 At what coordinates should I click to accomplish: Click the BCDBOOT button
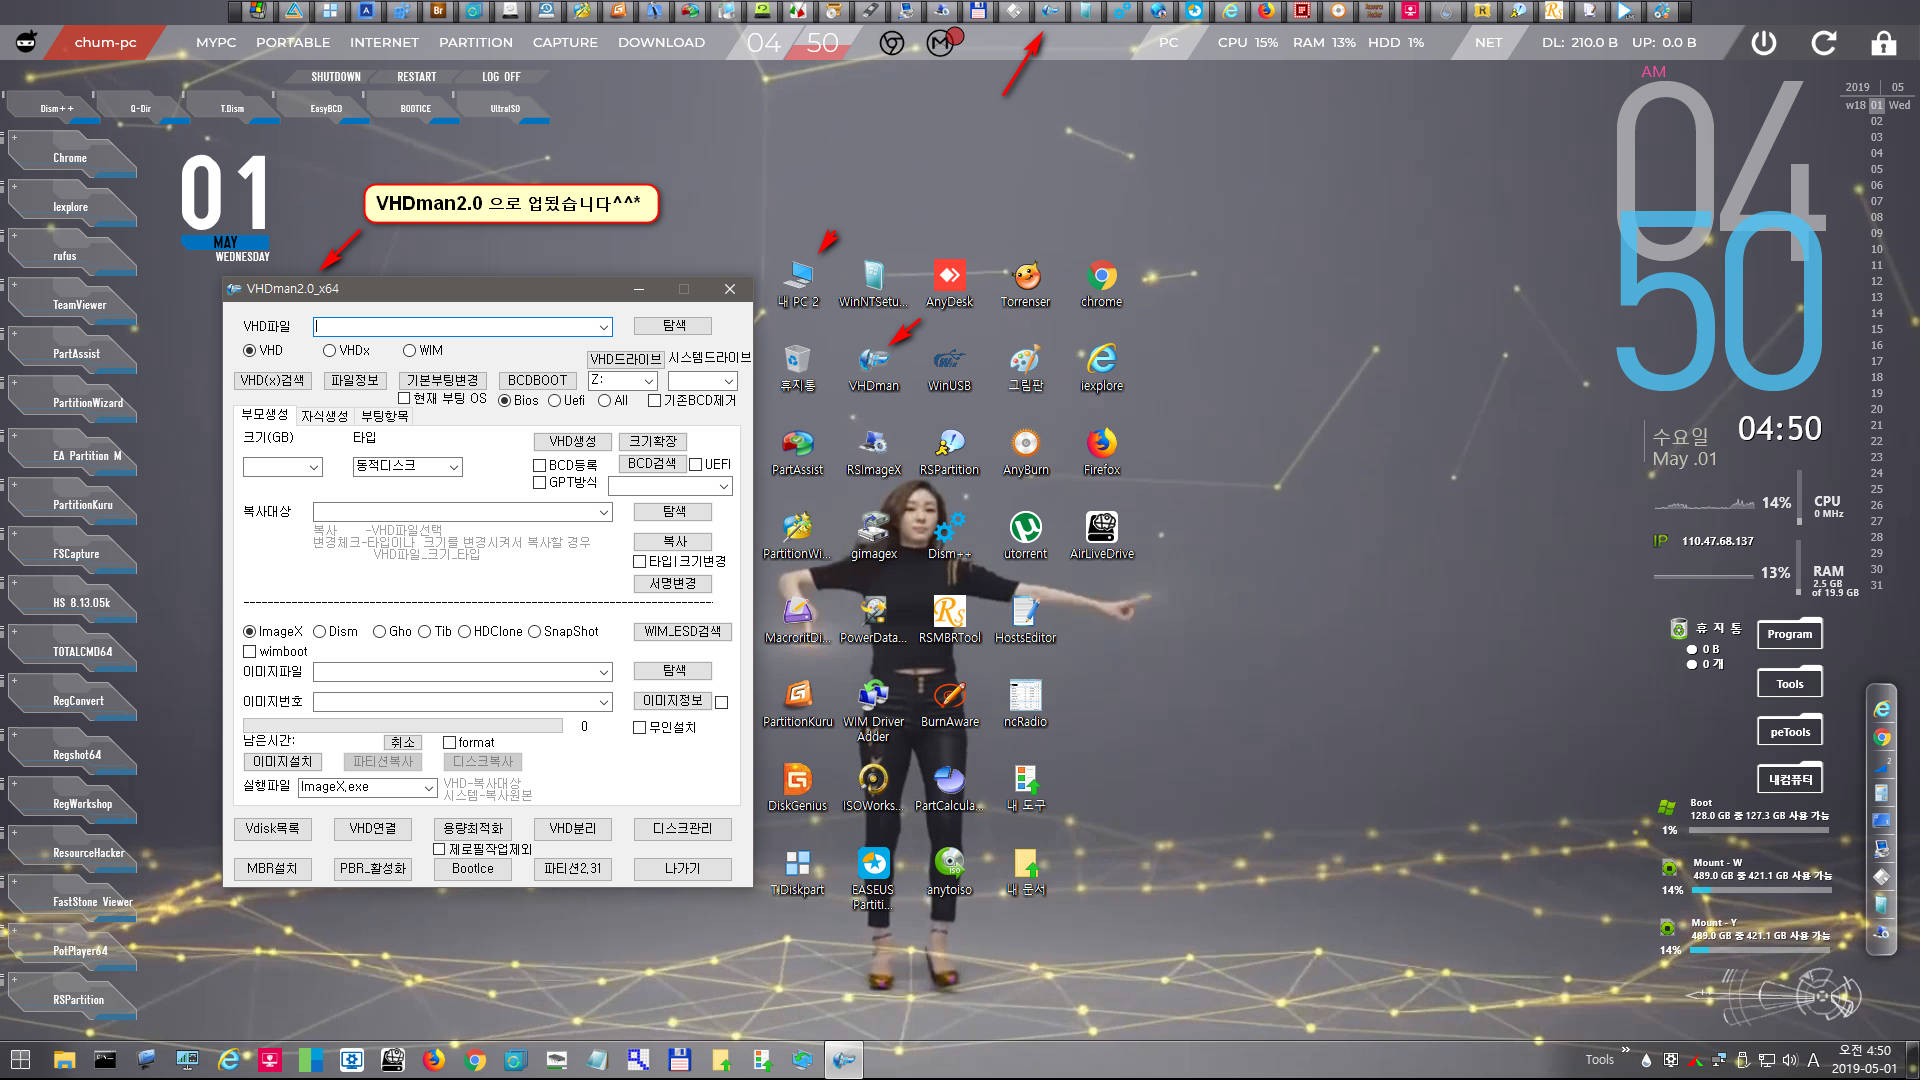[537, 380]
